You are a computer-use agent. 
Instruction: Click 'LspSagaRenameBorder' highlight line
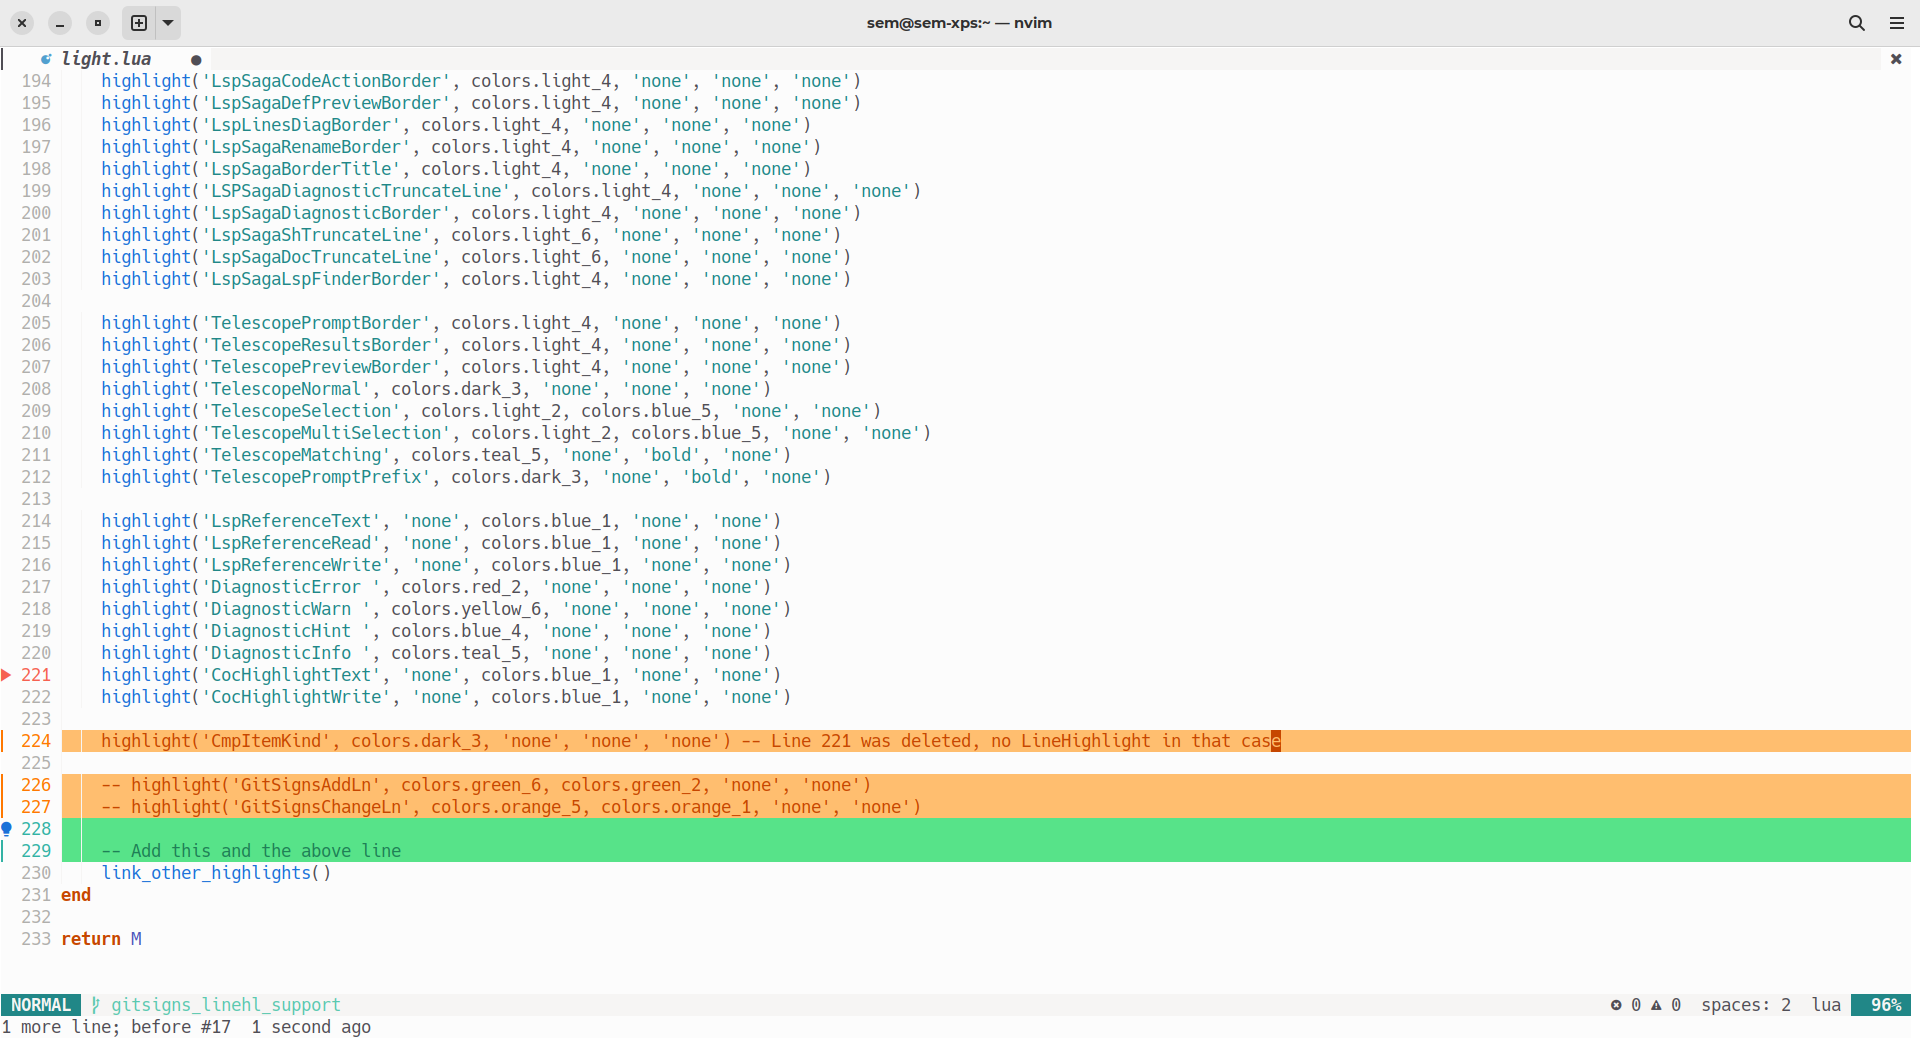[x=461, y=147]
